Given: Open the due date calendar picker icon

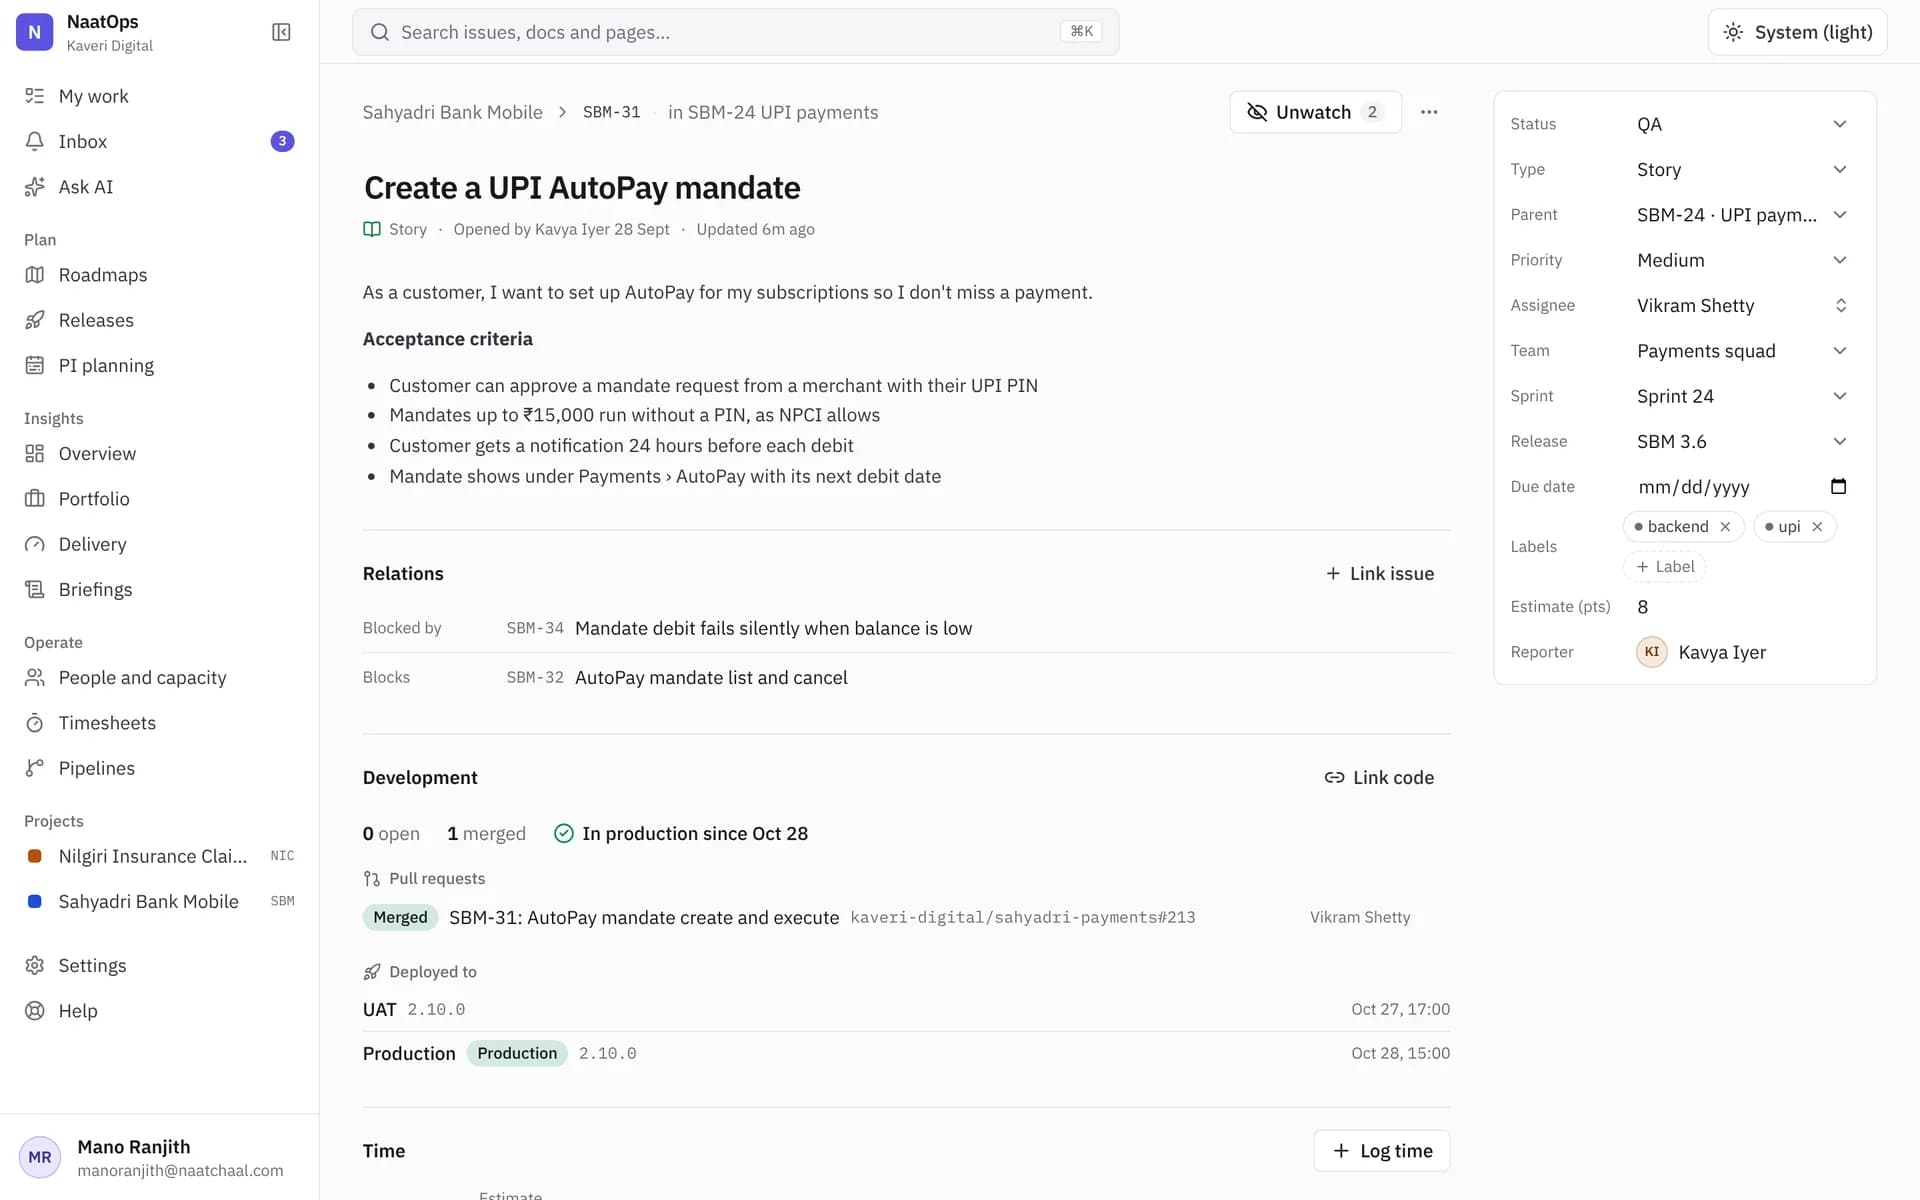Looking at the screenshot, I should (x=1838, y=487).
